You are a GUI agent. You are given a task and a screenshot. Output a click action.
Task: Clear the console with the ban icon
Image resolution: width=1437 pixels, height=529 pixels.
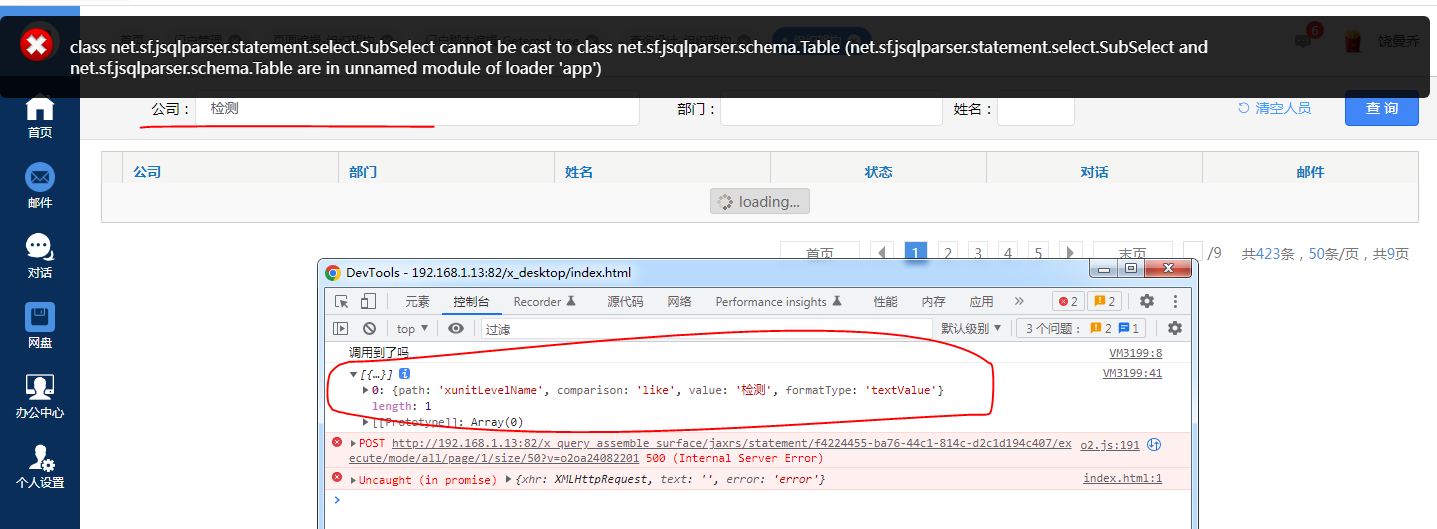pyautogui.click(x=369, y=328)
